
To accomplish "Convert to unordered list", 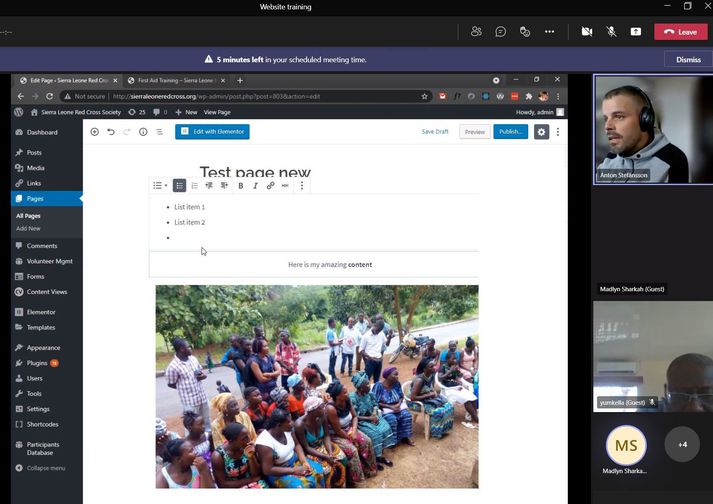I will 180,186.
